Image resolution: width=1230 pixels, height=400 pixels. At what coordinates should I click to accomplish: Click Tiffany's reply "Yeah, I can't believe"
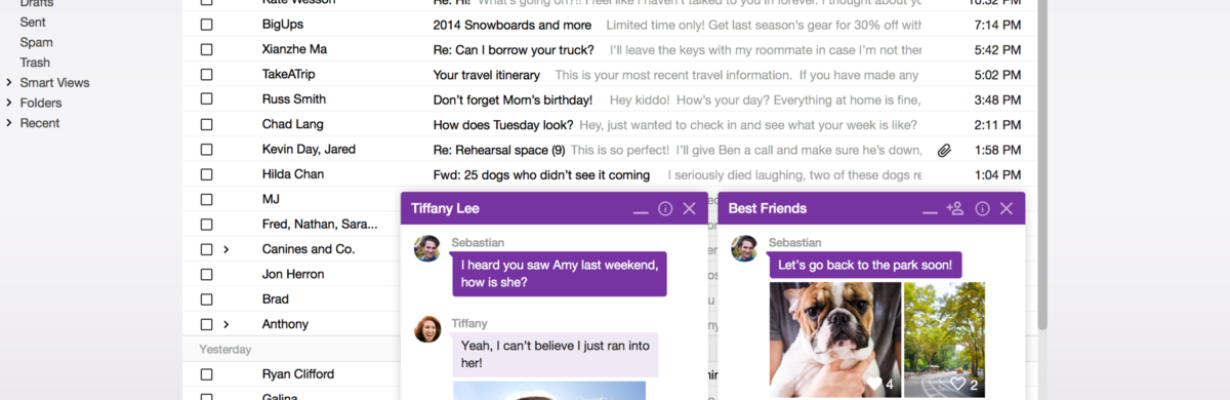coord(555,354)
